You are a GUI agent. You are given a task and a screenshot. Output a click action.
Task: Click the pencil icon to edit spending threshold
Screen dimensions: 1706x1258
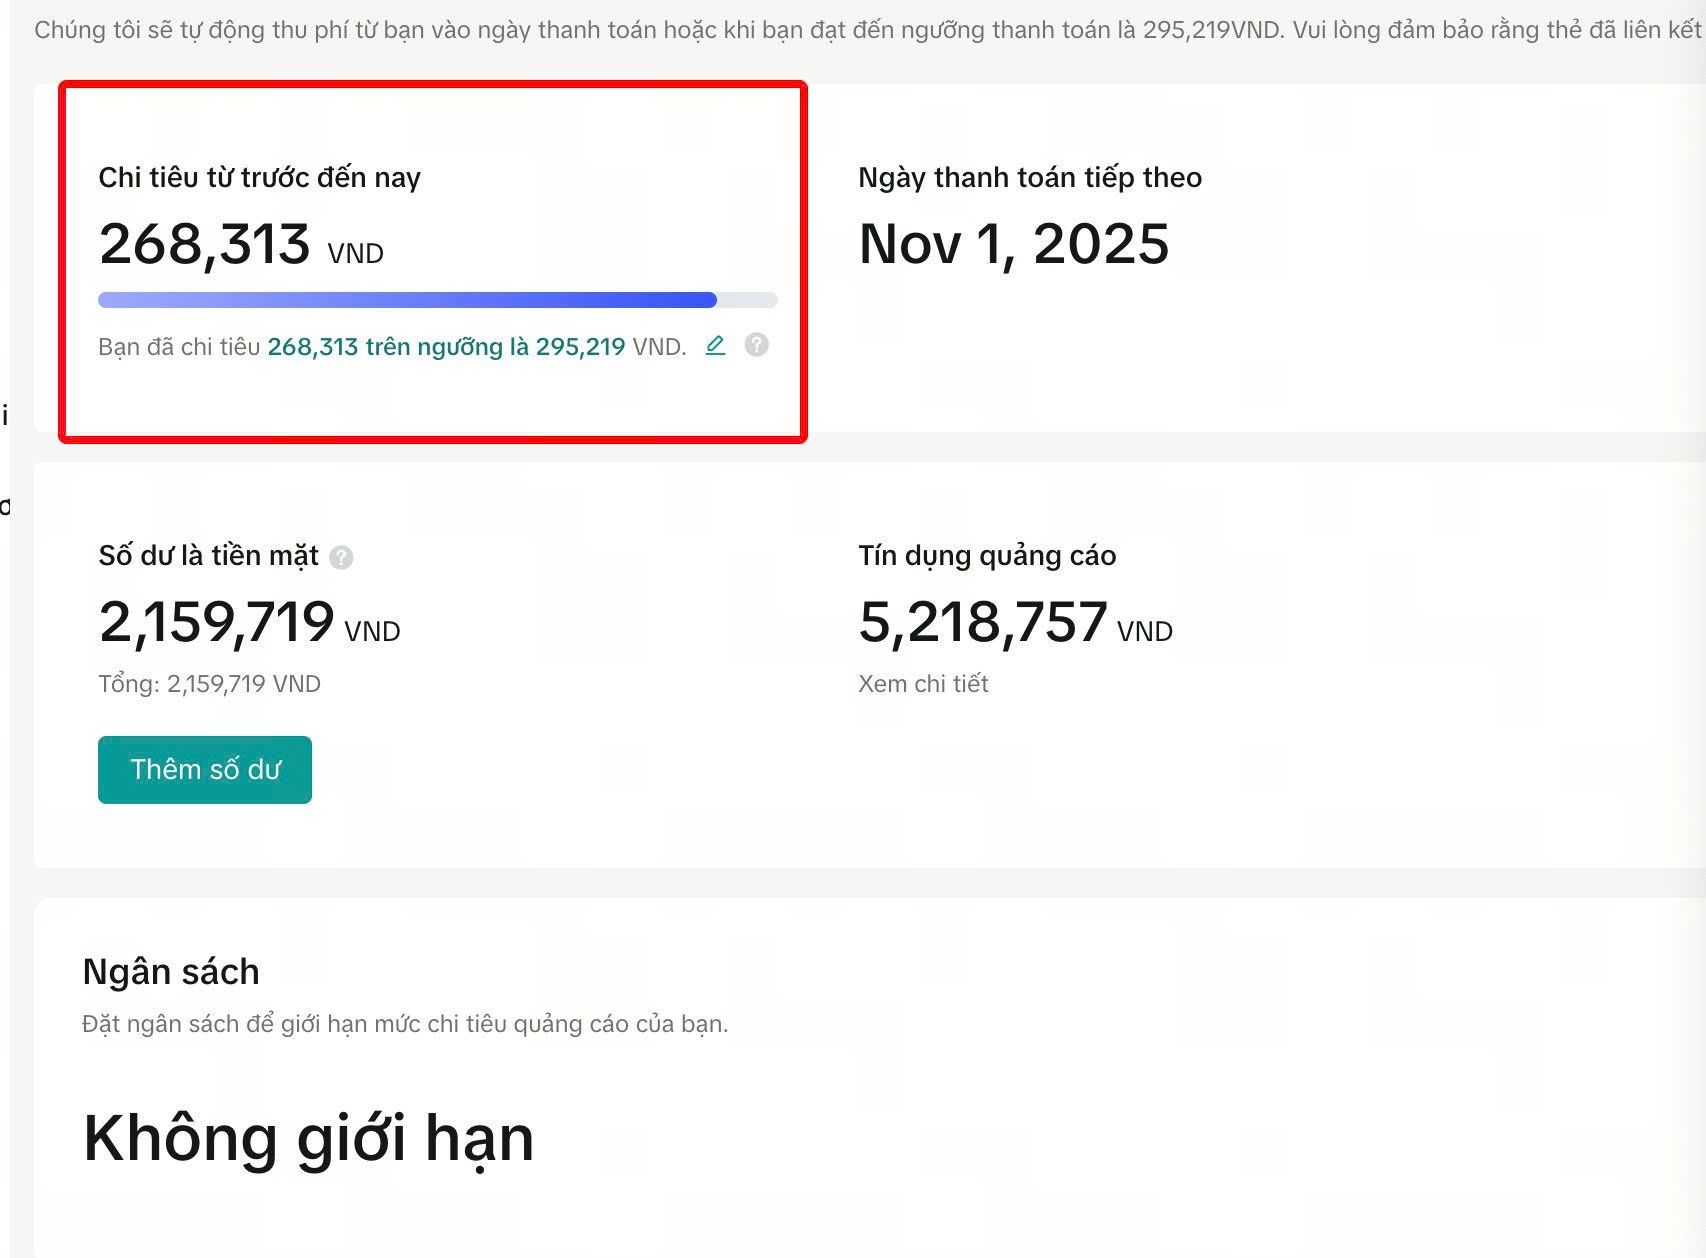(x=715, y=346)
